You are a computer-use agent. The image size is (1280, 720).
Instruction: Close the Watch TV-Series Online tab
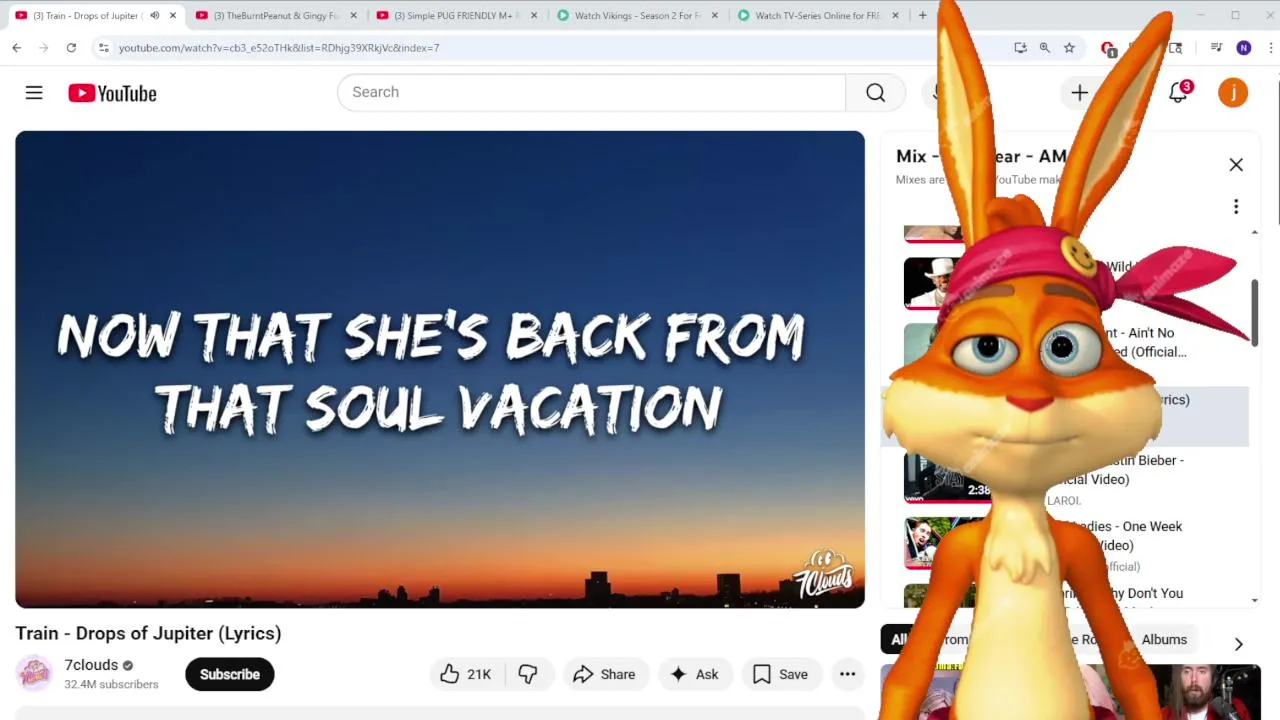click(x=895, y=15)
